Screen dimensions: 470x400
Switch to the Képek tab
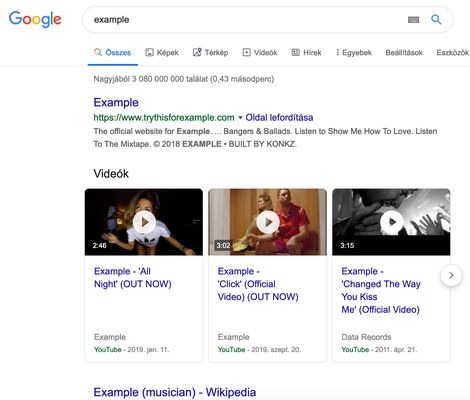(162, 52)
